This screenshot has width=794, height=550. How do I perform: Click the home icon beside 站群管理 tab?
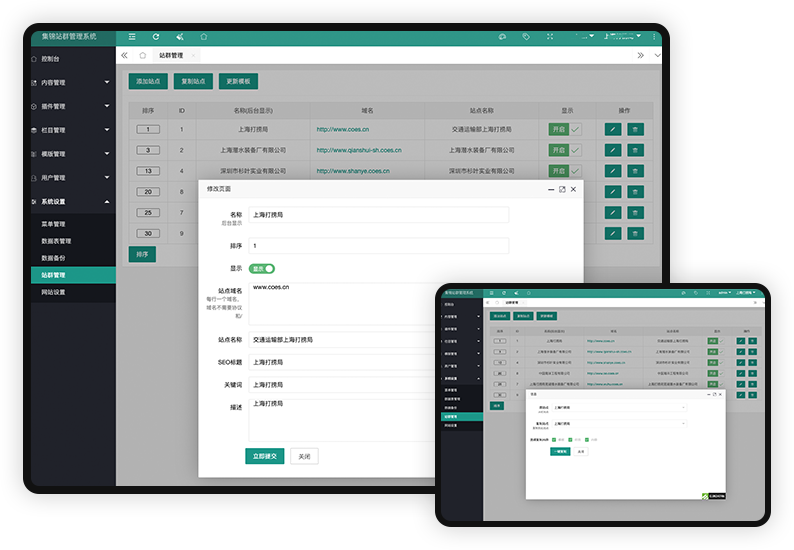143,55
